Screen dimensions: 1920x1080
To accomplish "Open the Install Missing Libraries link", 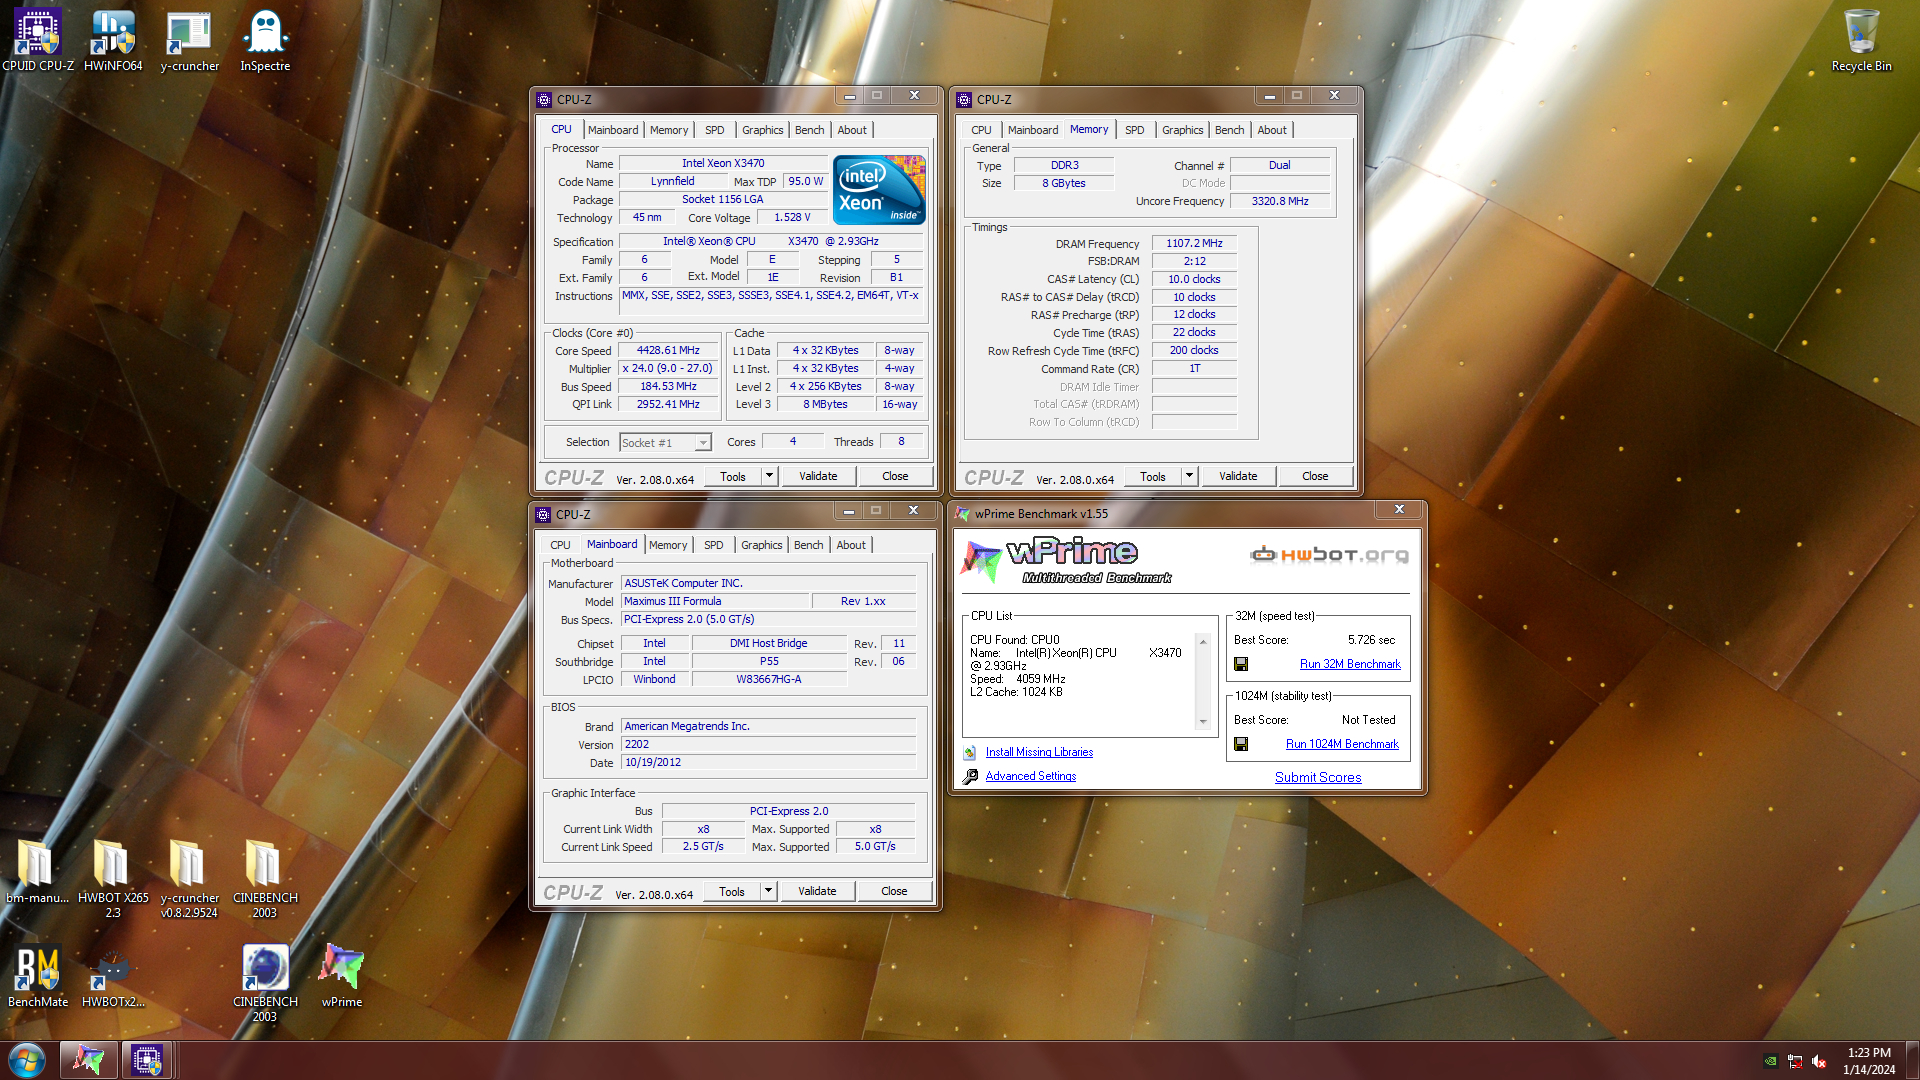I will pyautogui.click(x=1039, y=752).
